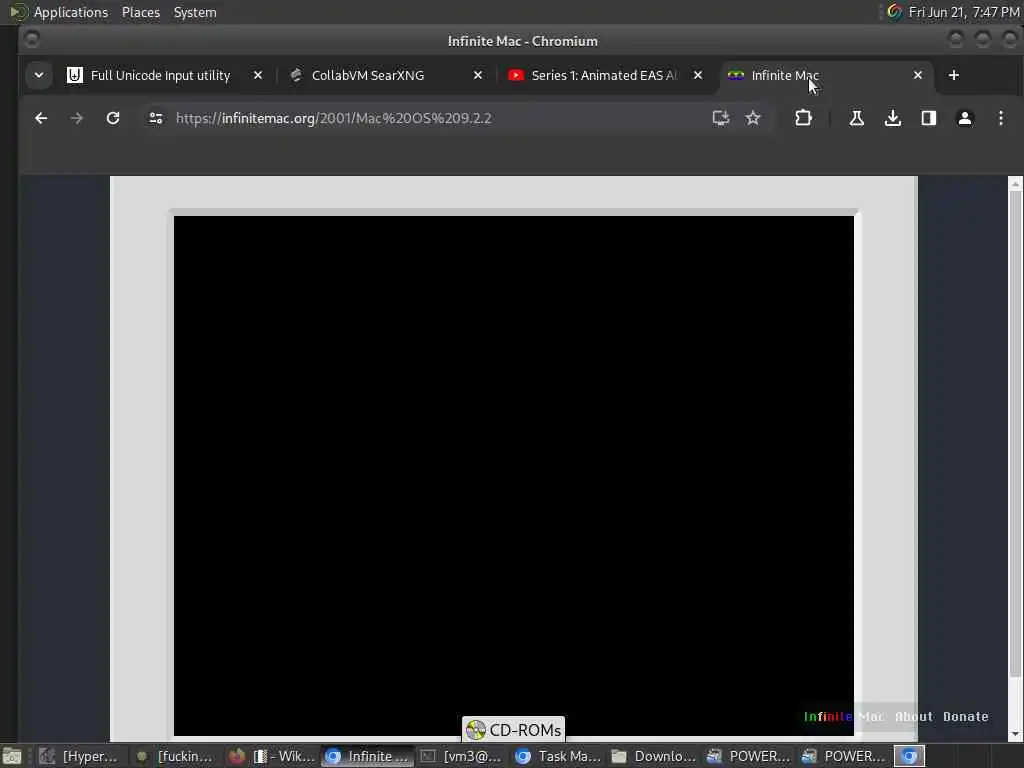The width and height of the screenshot is (1024, 768).
Task: Go forward in browser history
Action: pyautogui.click(x=77, y=118)
